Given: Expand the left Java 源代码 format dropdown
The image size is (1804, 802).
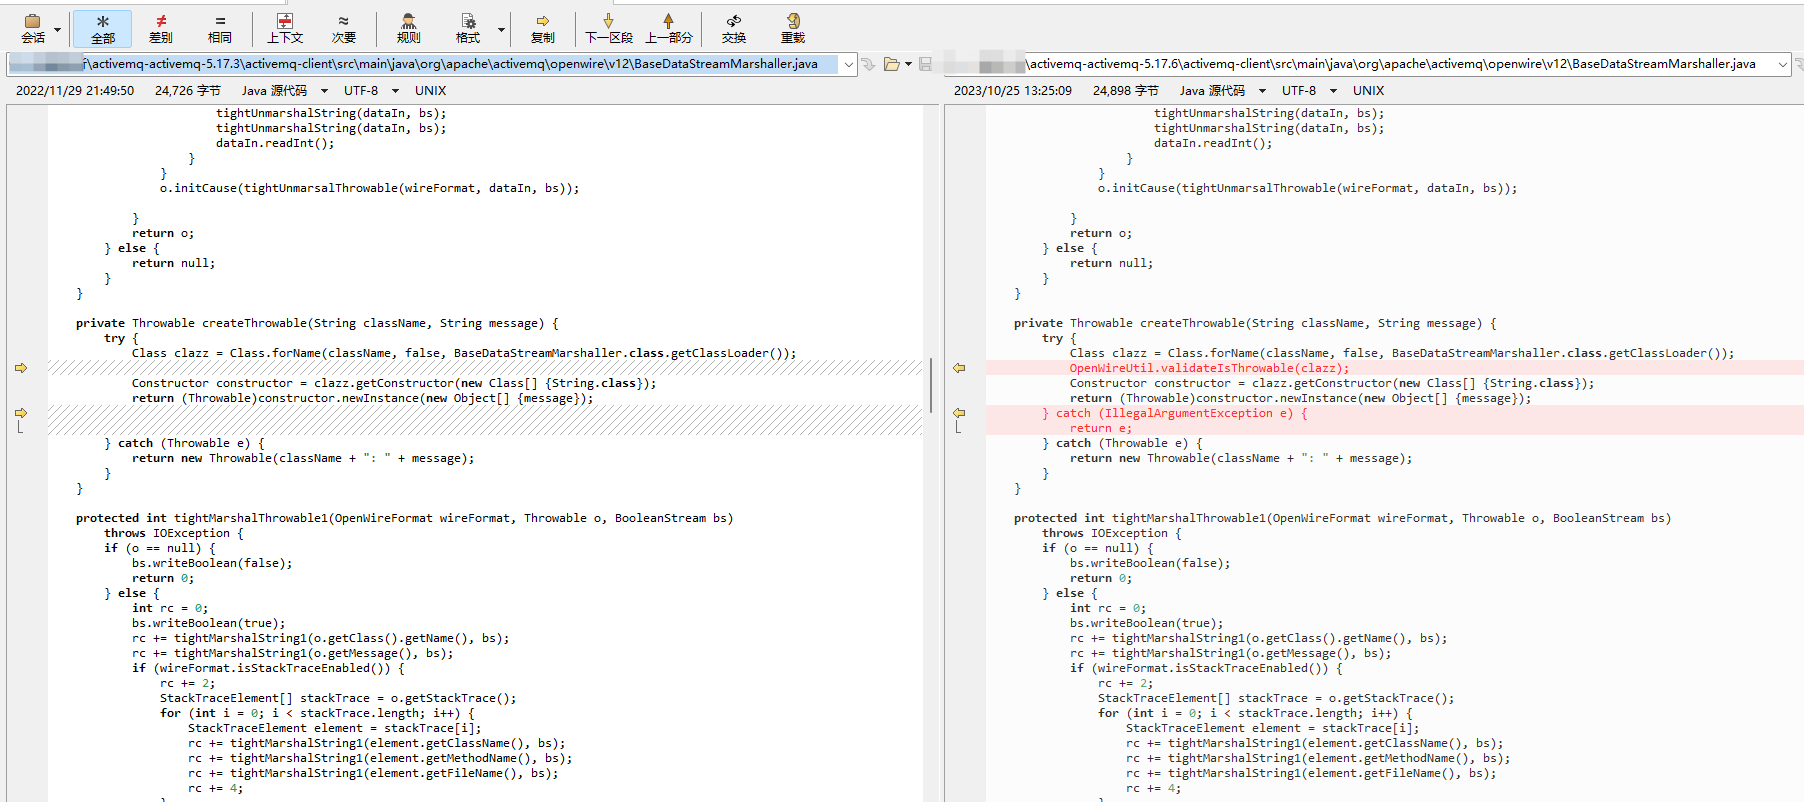Looking at the screenshot, I should coord(324,91).
